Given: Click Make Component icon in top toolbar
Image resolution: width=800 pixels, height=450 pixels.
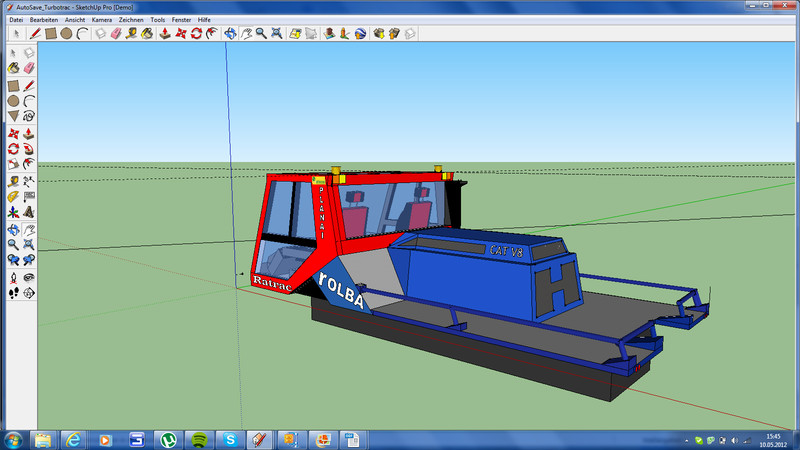Looking at the screenshot, I should 101,34.
